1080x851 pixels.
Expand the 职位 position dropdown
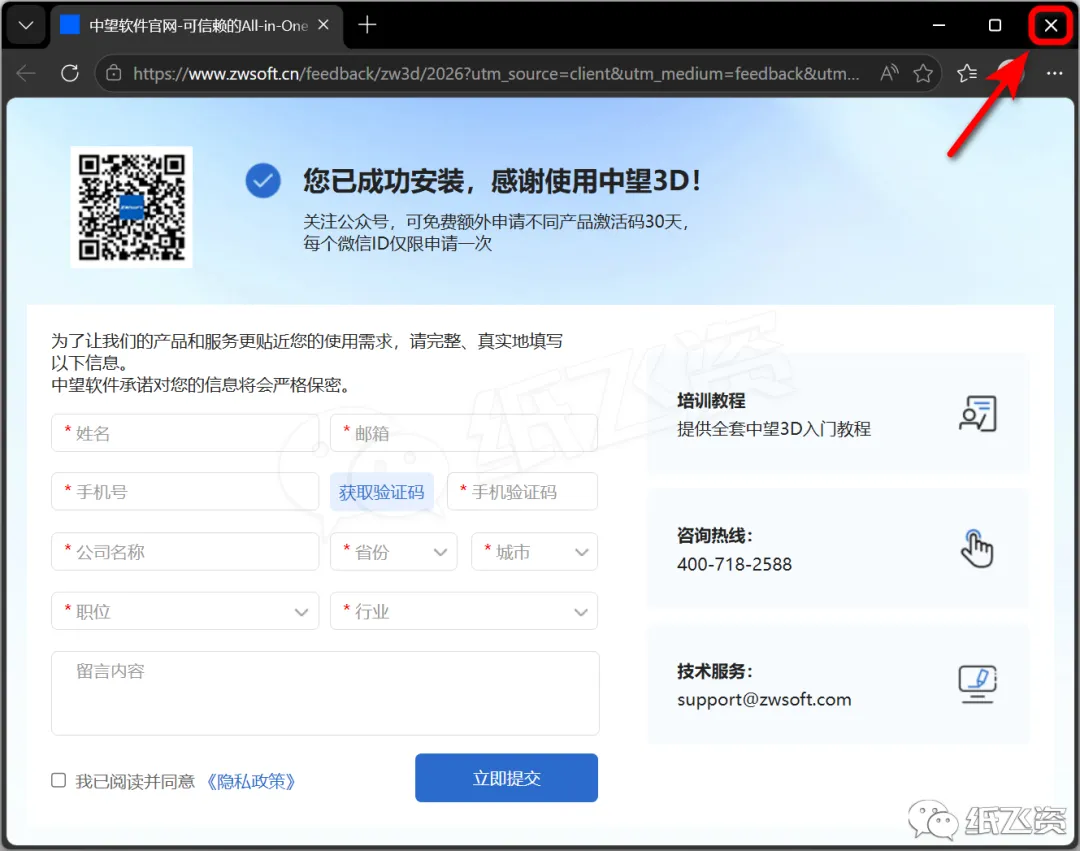click(x=185, y=611)
